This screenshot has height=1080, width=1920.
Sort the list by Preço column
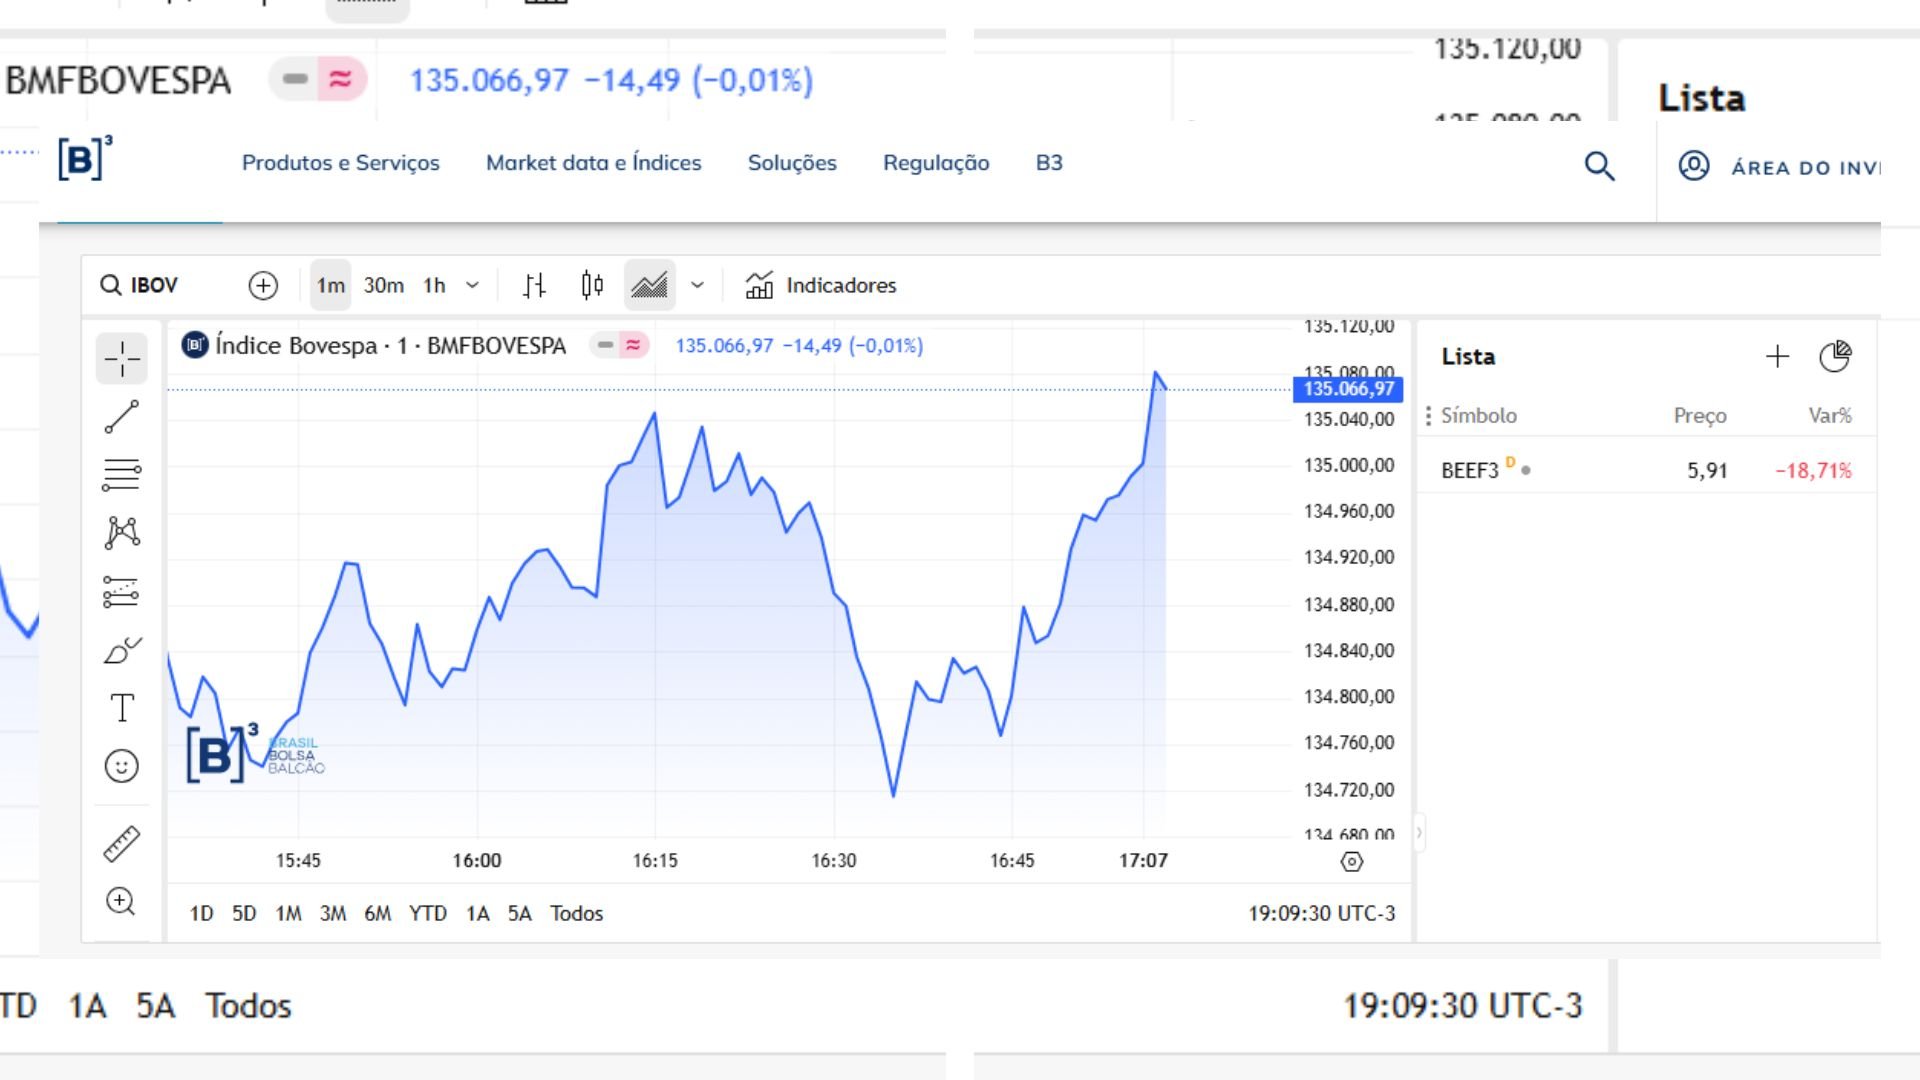tap(1700, 416)
